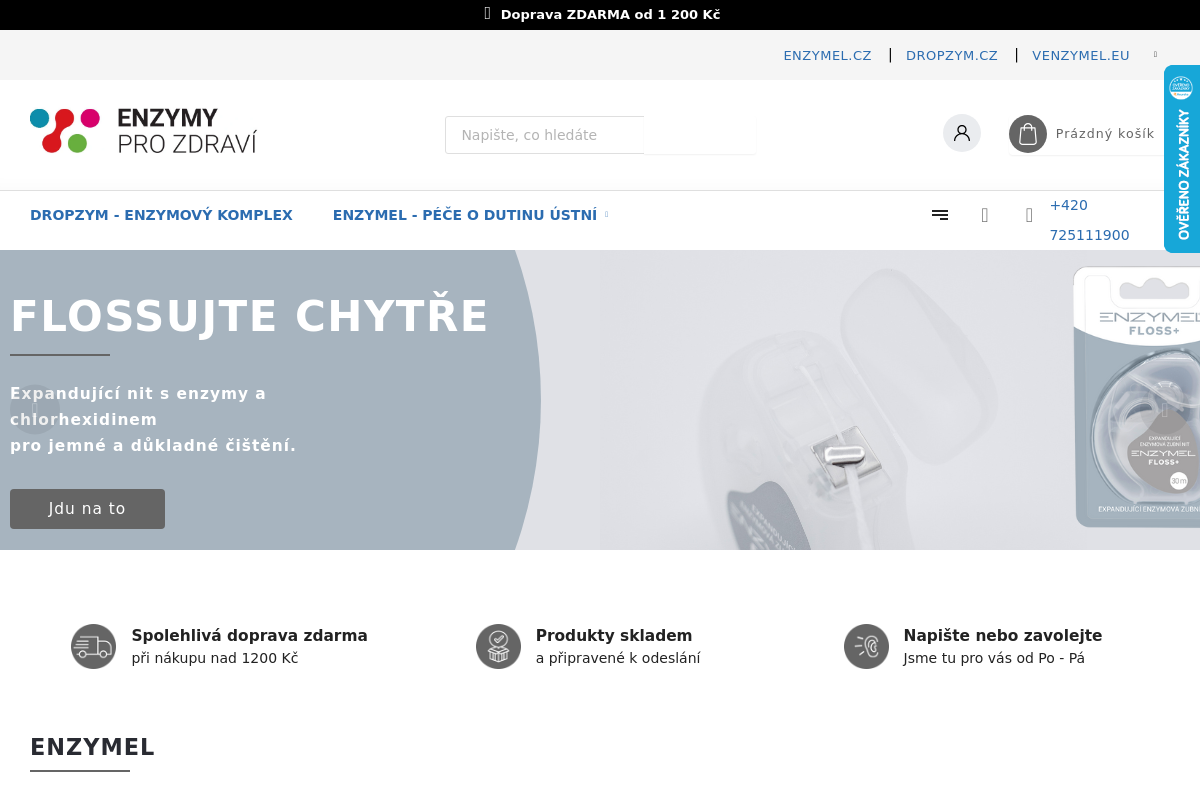Click the phone icon beside +420 number

(1029, 215)
